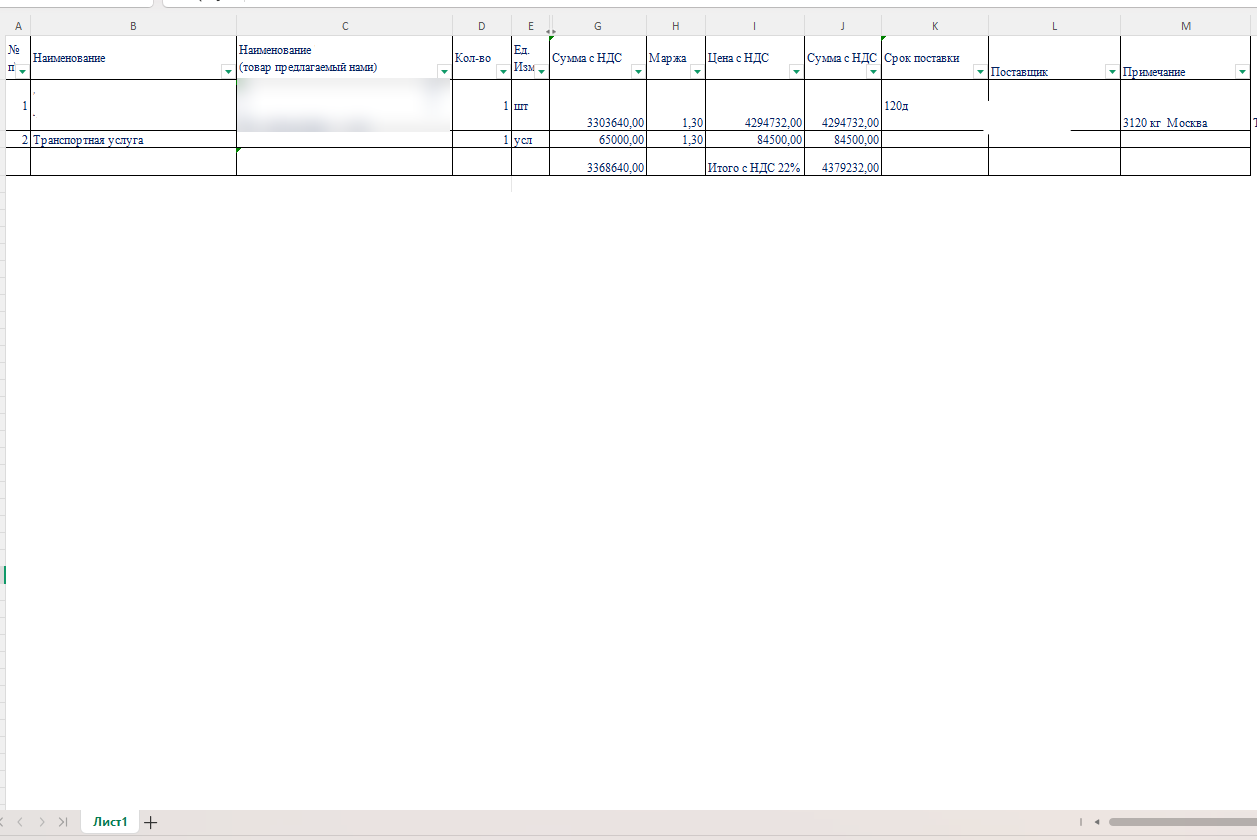The height and width of the screenshot is (840, 1257).
Task: Select the 'Срок поставки' header cell
Action: [935, 58]
